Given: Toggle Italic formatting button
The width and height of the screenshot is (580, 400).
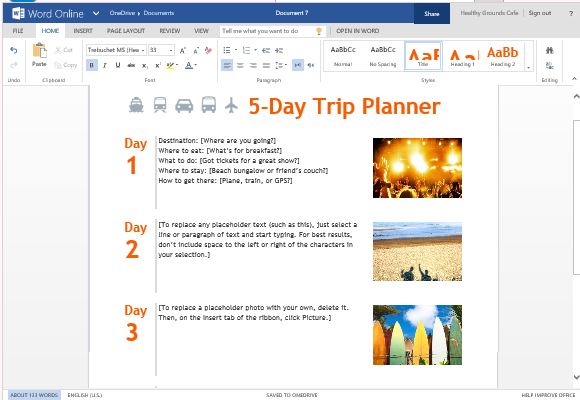Looking at the screenshot, I should 105,65.
